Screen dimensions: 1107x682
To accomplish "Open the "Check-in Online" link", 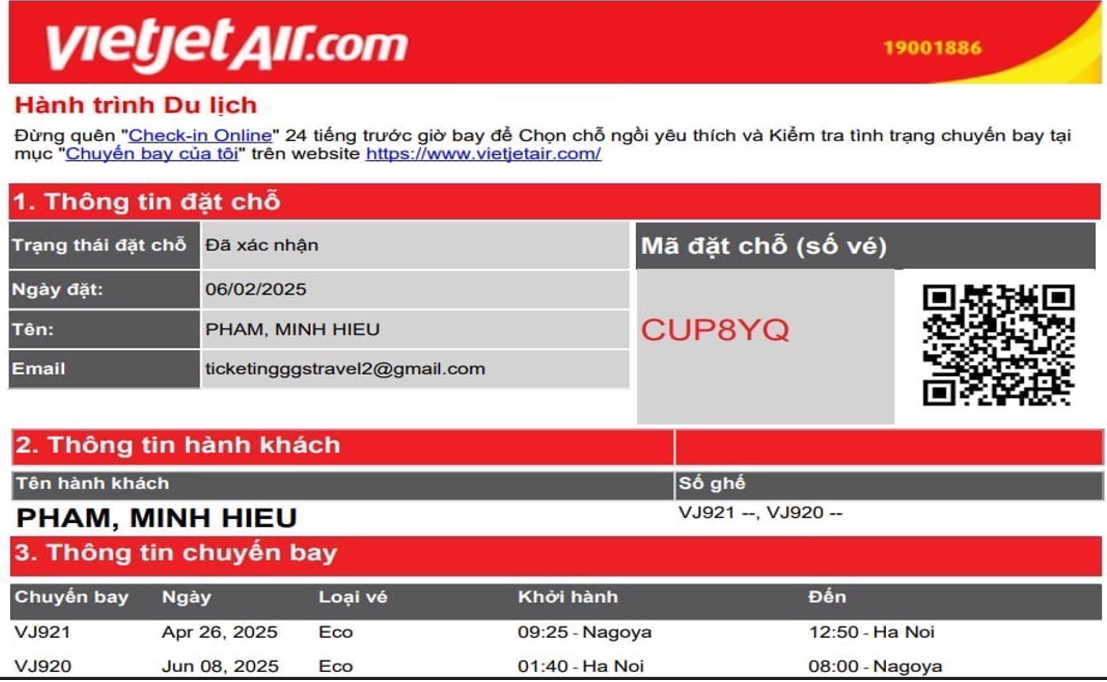I will [200, 135].
